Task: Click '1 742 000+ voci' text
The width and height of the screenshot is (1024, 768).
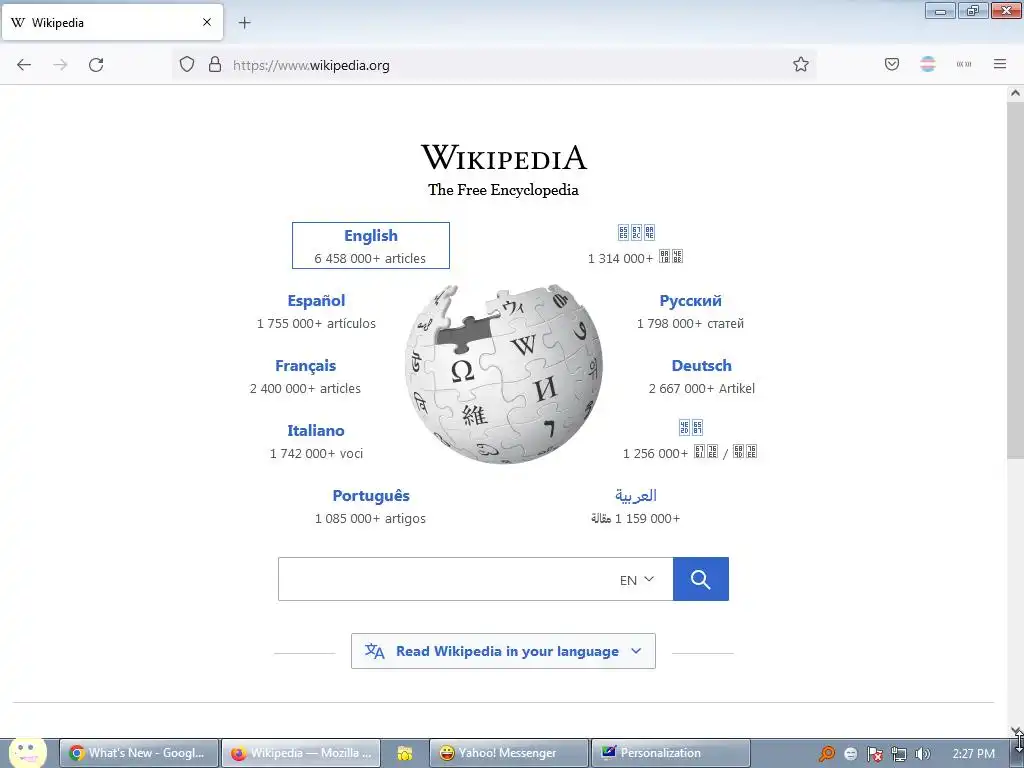Action: pyautogui.click(x=316, y=454)
